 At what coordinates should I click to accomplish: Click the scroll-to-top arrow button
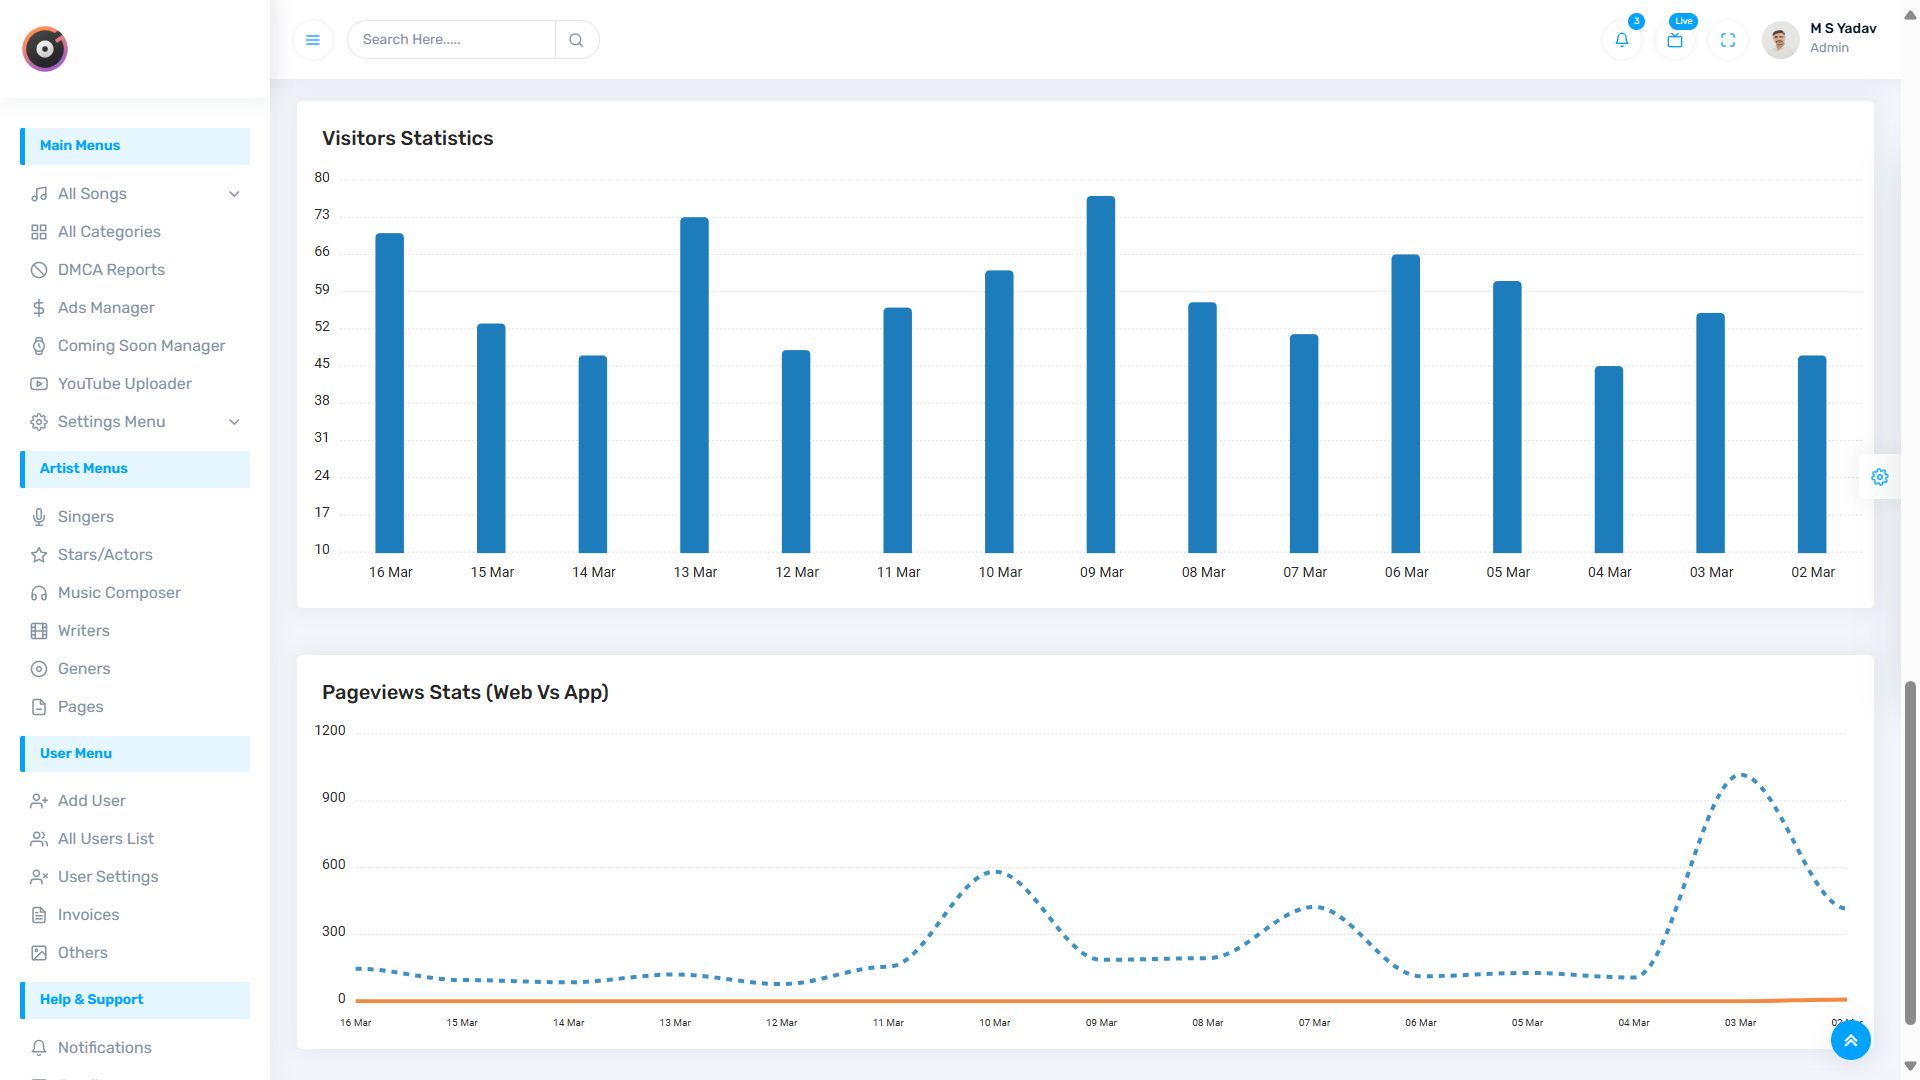1850,1040
